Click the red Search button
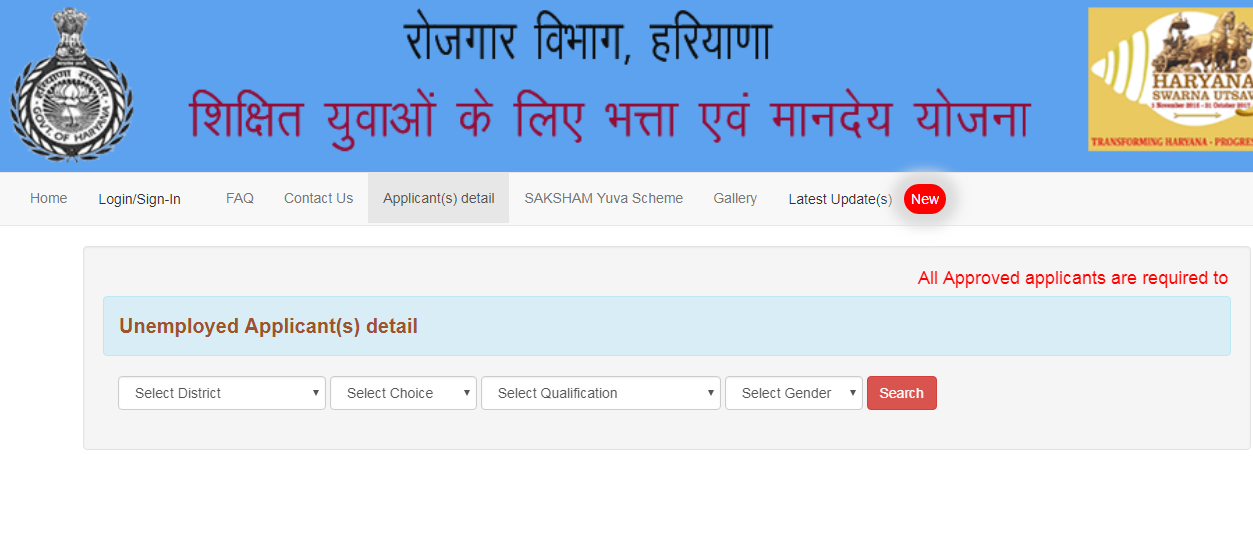Viewport: 1253px width, 545px height. coord(902,393)
